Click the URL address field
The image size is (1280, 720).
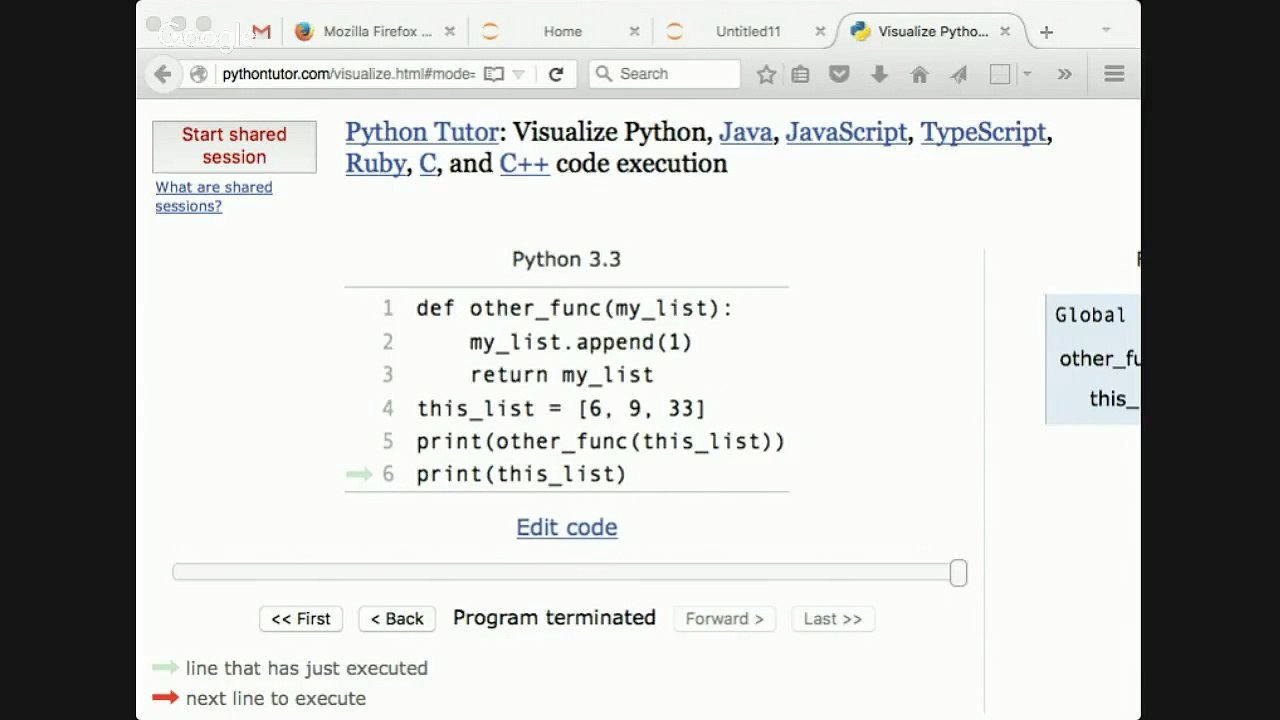point(348,74)
